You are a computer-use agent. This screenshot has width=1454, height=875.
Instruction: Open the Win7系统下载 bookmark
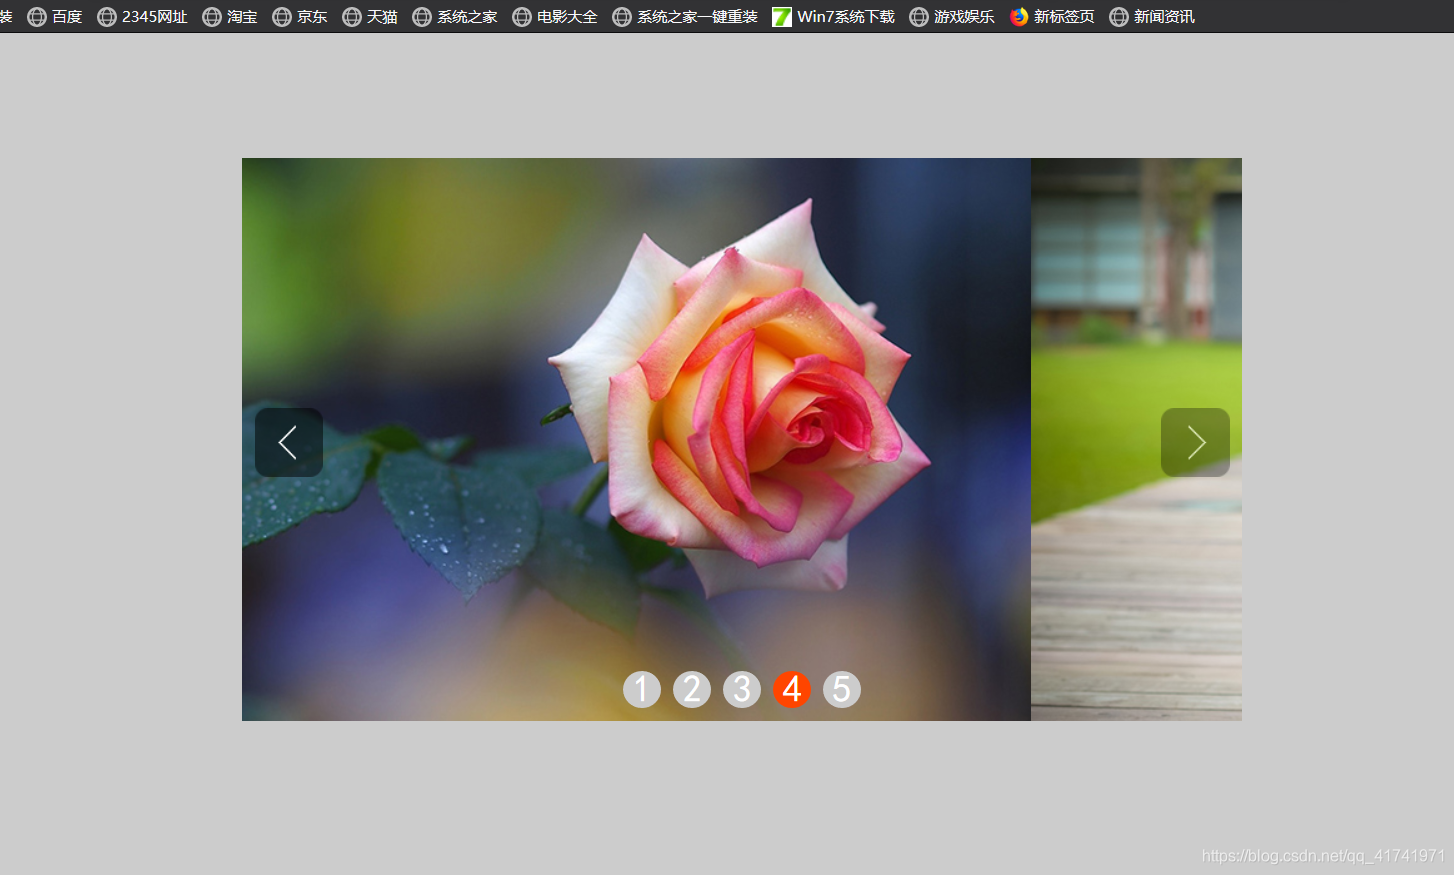point(834,17)
